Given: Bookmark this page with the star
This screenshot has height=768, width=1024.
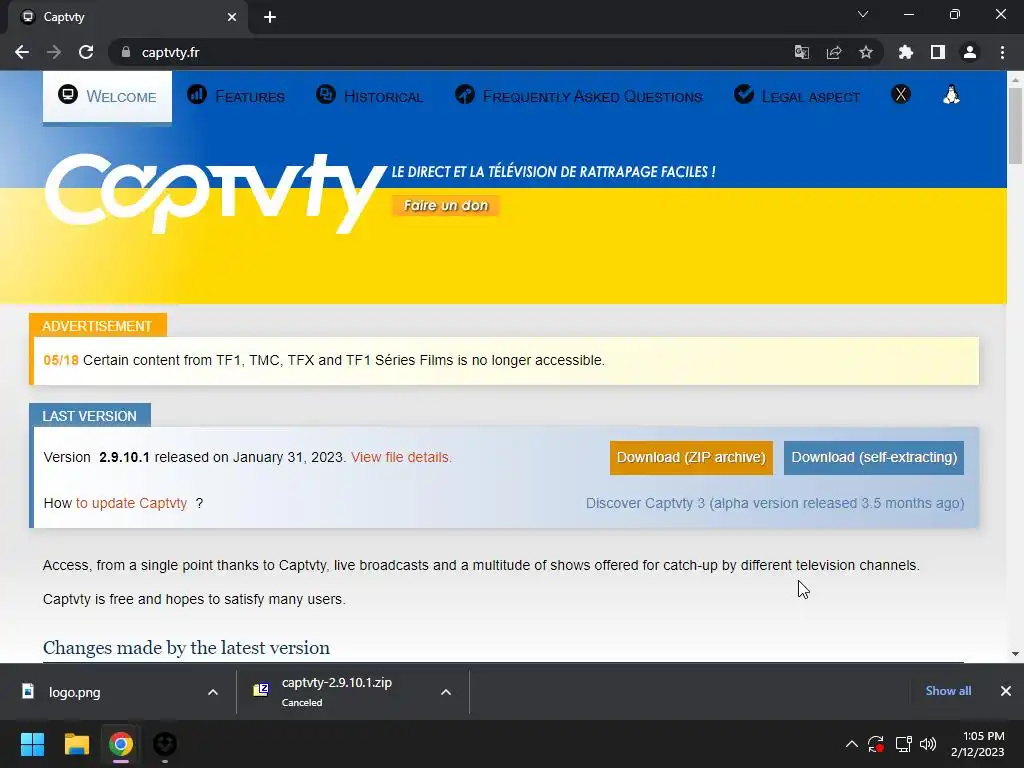Looking at the screenshot, I should point(866,52).
